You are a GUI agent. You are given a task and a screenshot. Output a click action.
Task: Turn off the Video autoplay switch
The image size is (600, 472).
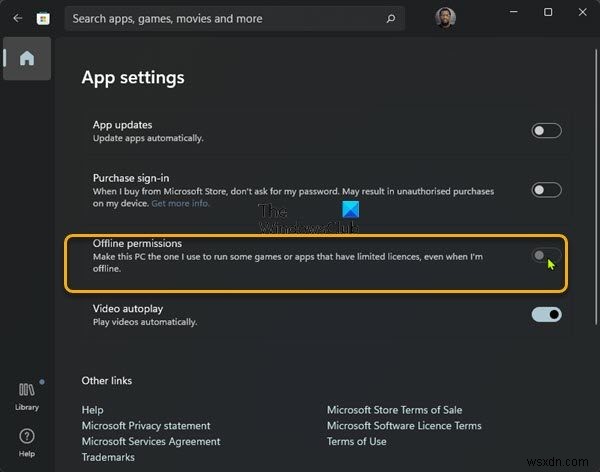(546, 315)
